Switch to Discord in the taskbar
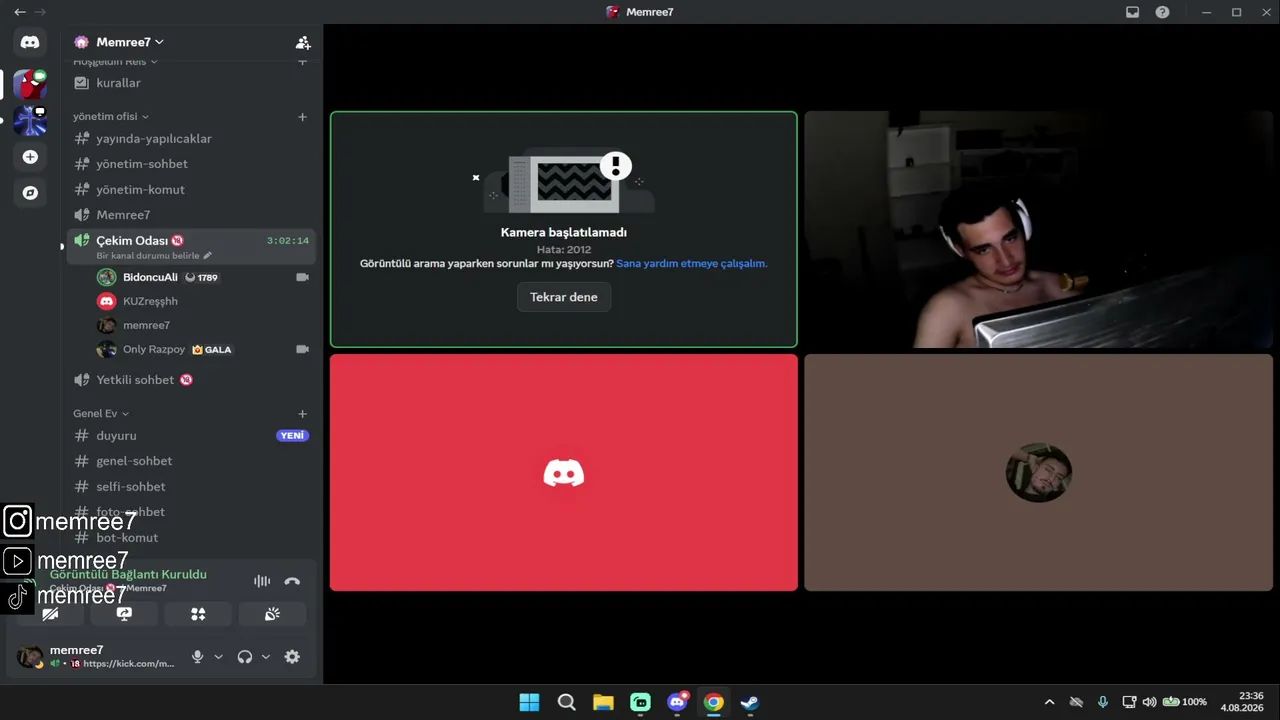 pos(677,702)
